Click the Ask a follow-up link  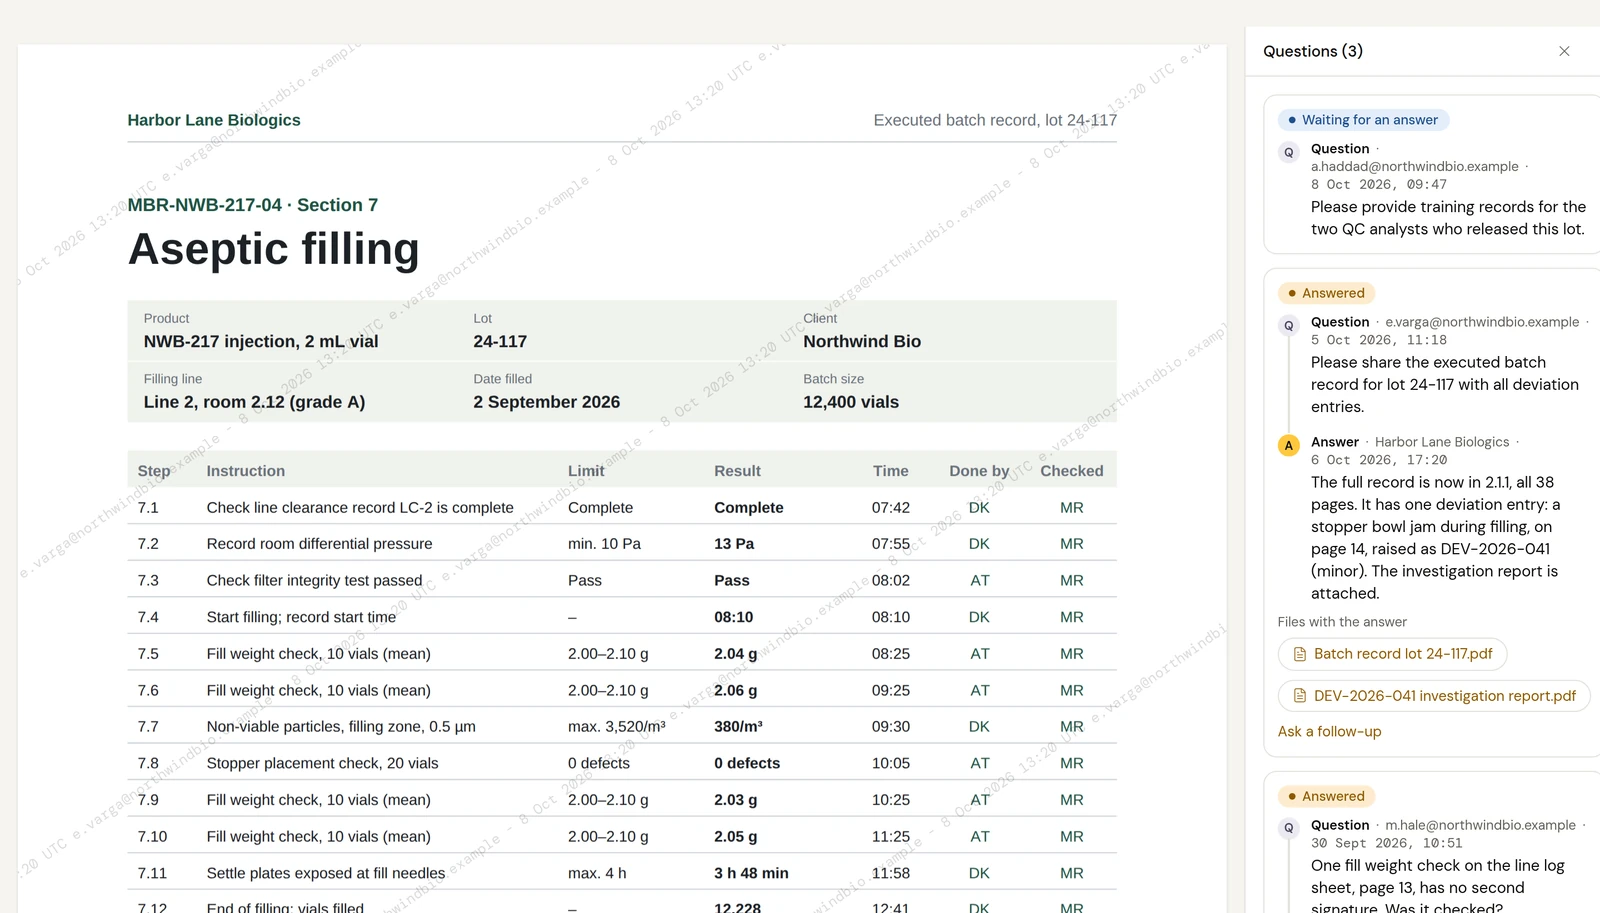(1329, 732)
